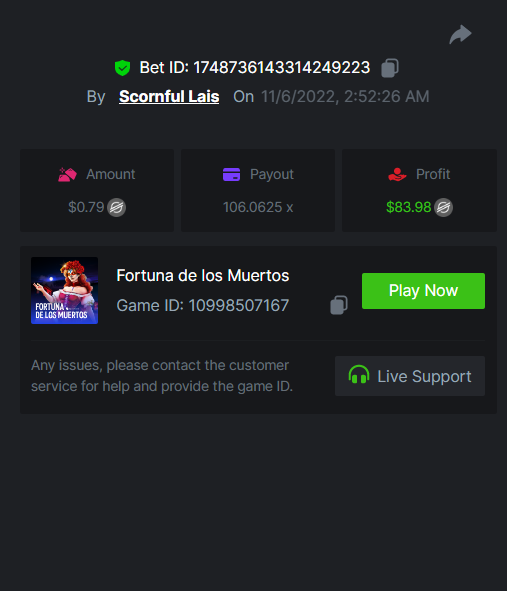This screenshot has height=591, width=507.
Task: Click the pink Amount icon
Action: (x=67, y=175)
